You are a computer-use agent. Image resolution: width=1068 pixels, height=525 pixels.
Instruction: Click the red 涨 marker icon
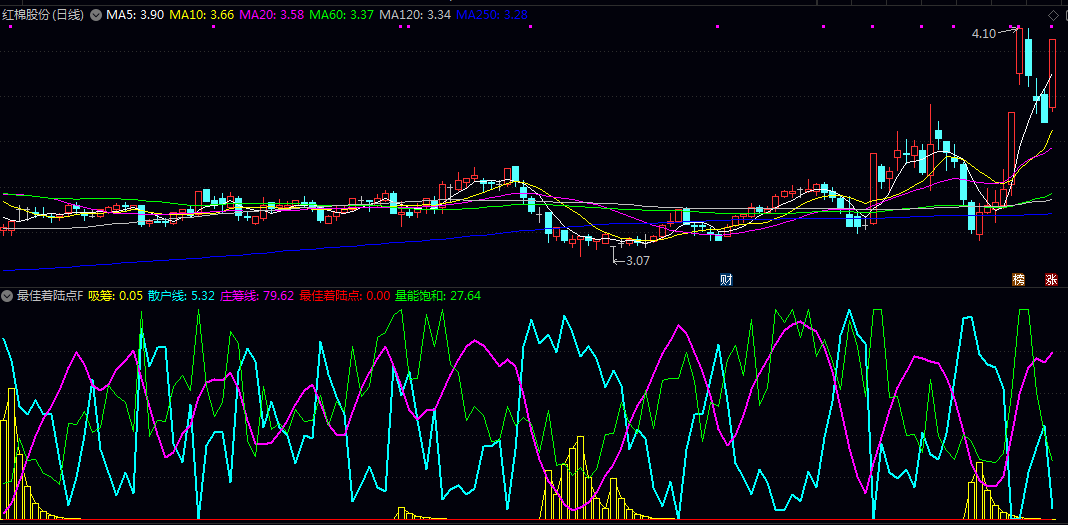pyautogui.click(x=1051, y=279)
